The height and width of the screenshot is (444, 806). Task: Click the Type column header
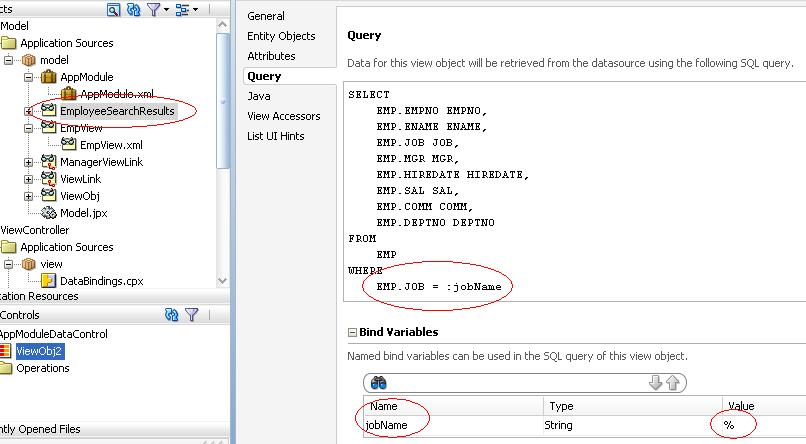click(632, 406)
